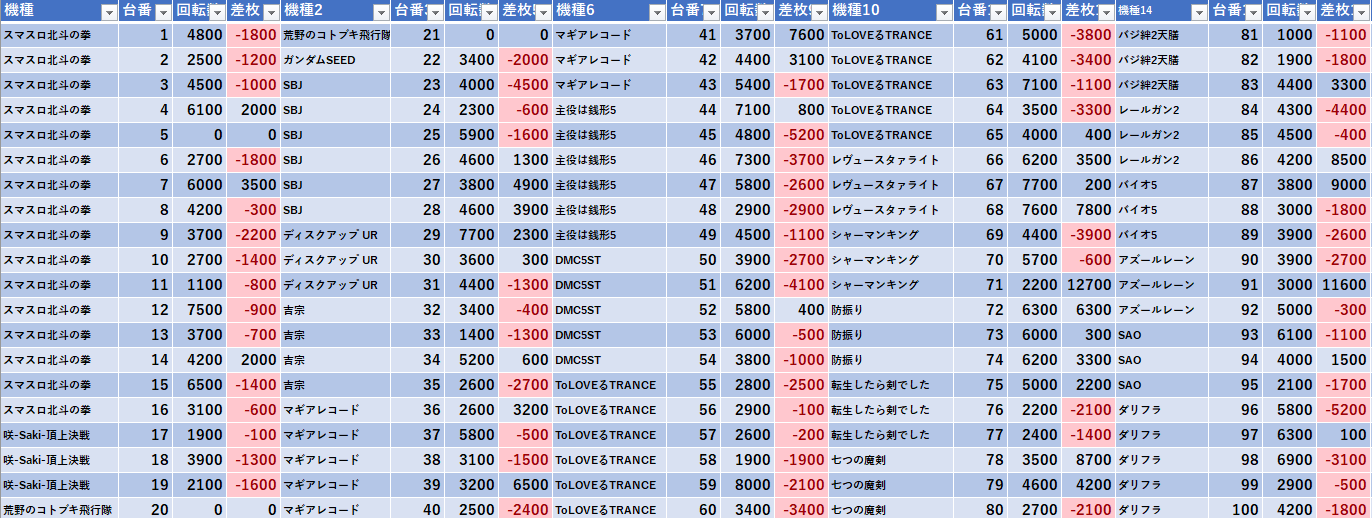Click マギアレコード cell for machine 37
Screen dimensions: 1372x518
336,435
